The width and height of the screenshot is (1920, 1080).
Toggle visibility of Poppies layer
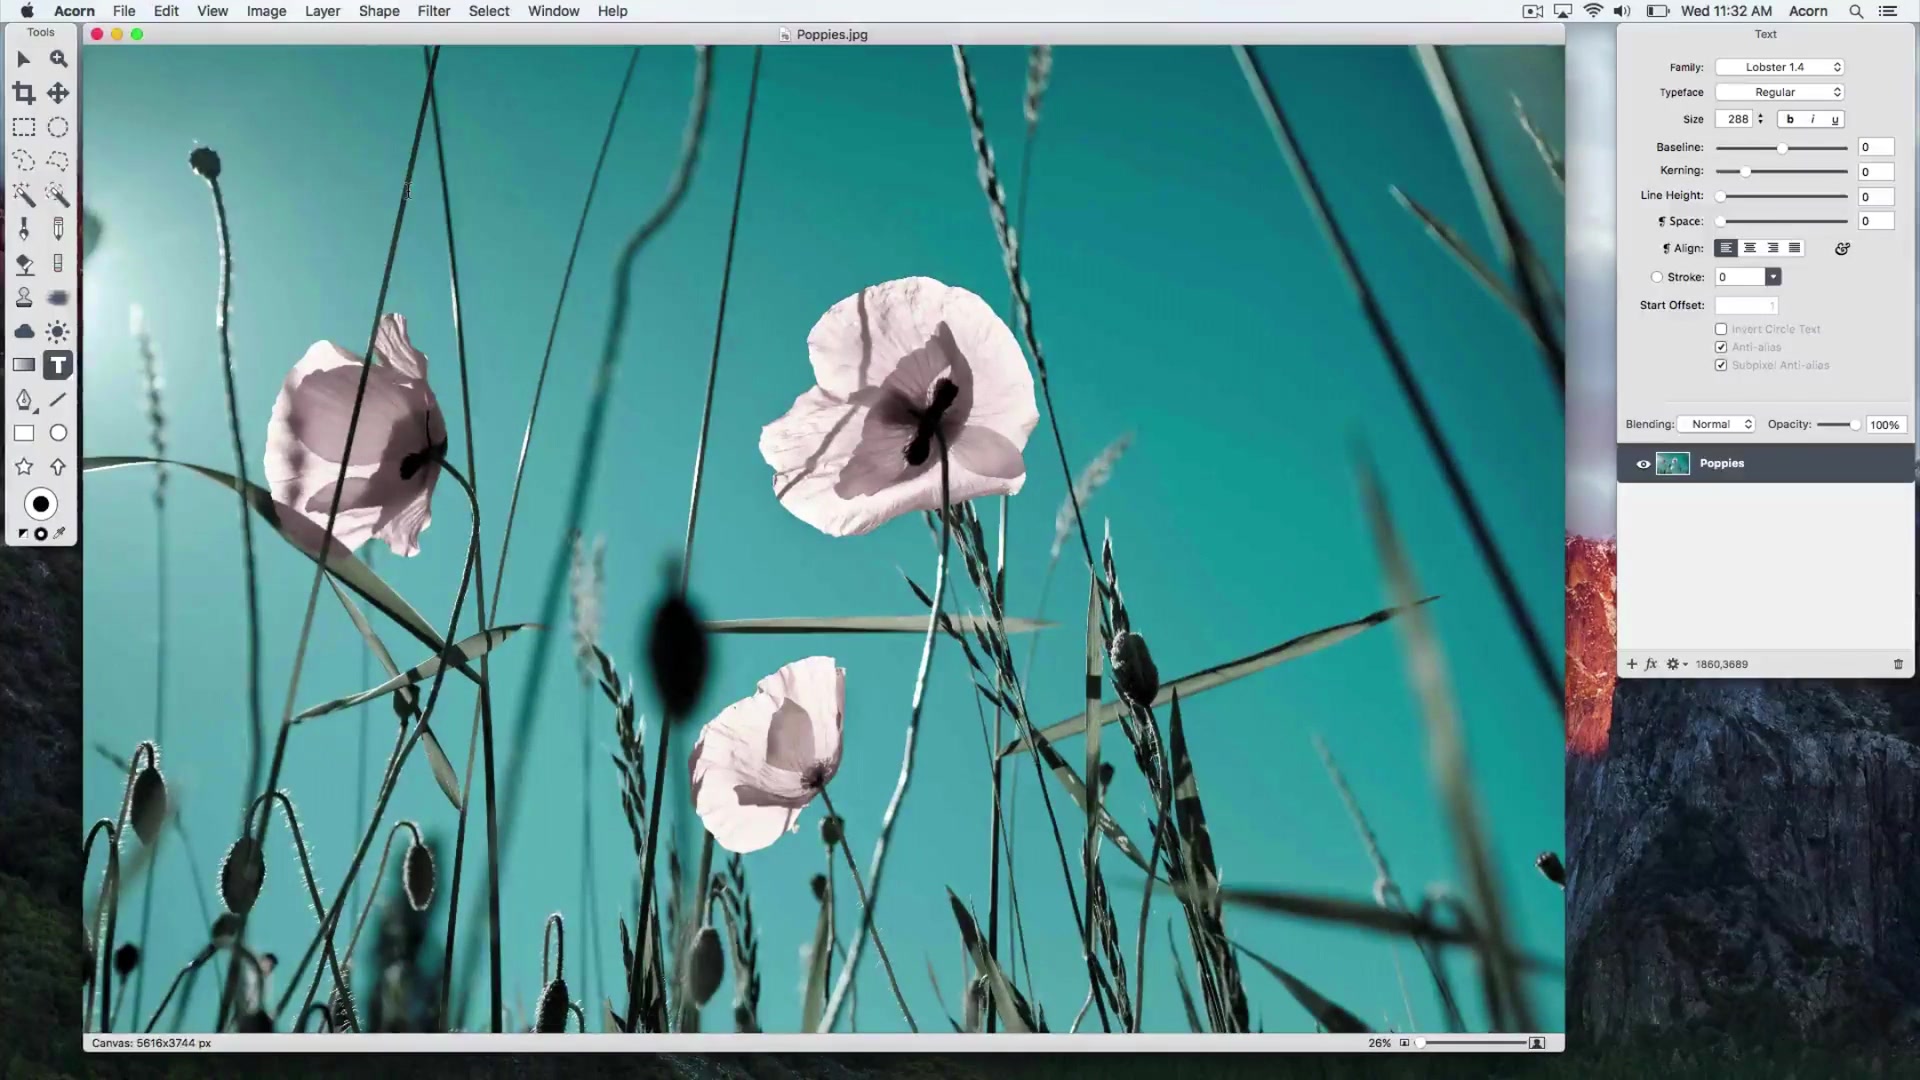[x=1643, y=463]
